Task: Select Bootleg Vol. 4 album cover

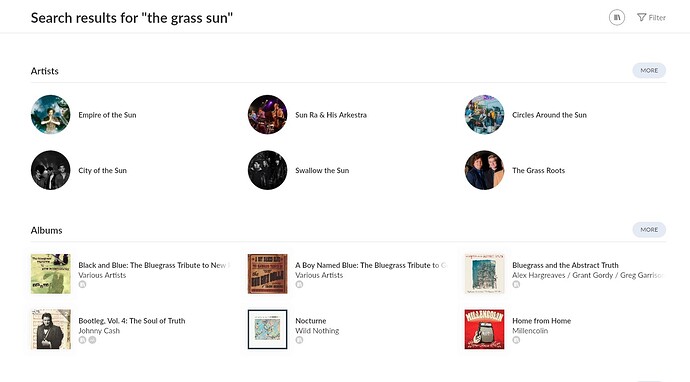Action: point(51,329)
